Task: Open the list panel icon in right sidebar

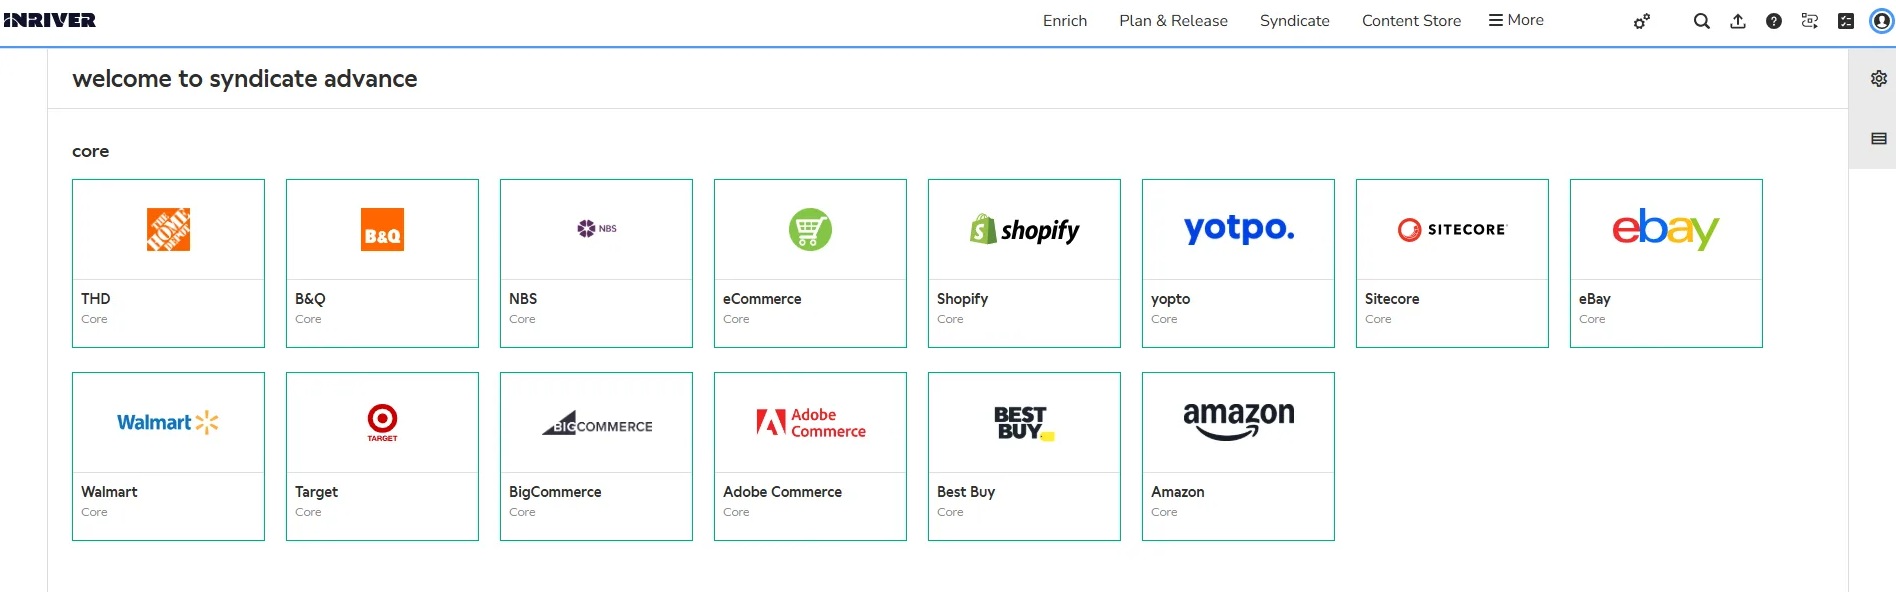Action: coord(1879,139)
